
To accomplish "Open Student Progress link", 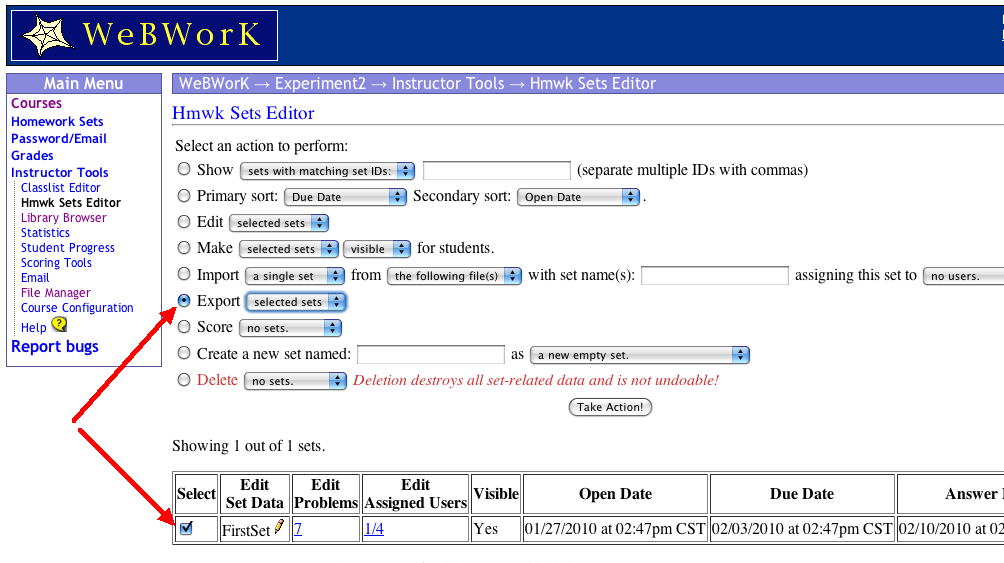I will coord(68,248).
